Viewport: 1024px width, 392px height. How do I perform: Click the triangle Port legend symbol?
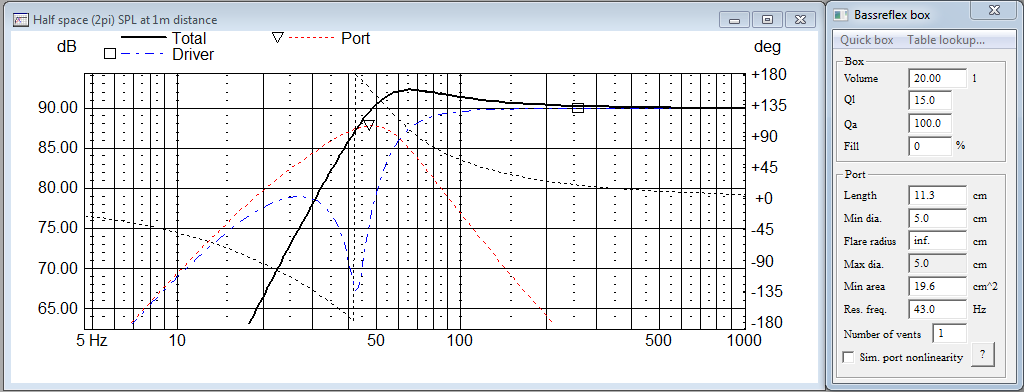tap(277, 38)
